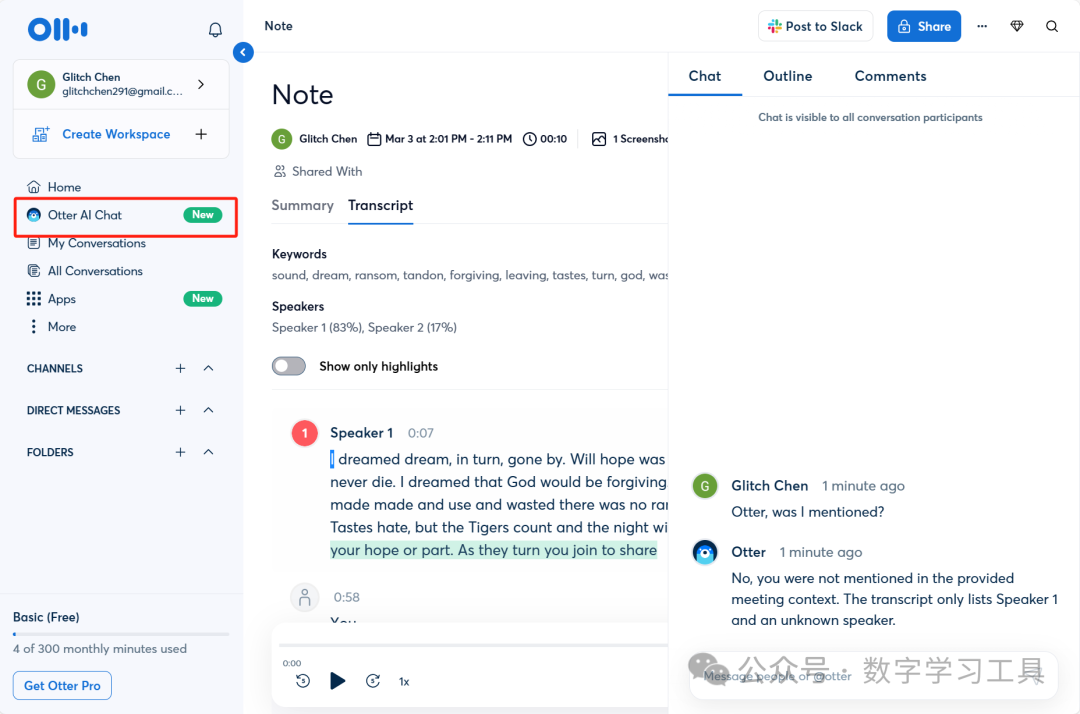Open the search magnifier icon

click(1052, 26)
